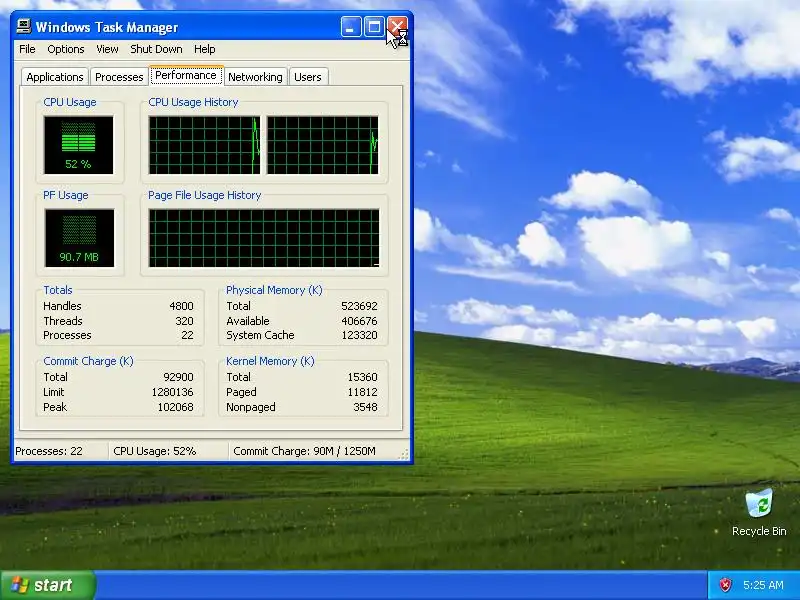Viewport: 800px width, 600px height.
Task: Click the Windows logo on the start button
Action: (20, 585)
